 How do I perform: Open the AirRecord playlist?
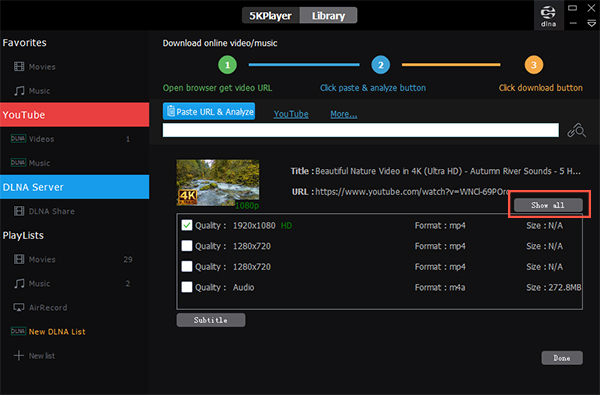click(x=48, y=307)
